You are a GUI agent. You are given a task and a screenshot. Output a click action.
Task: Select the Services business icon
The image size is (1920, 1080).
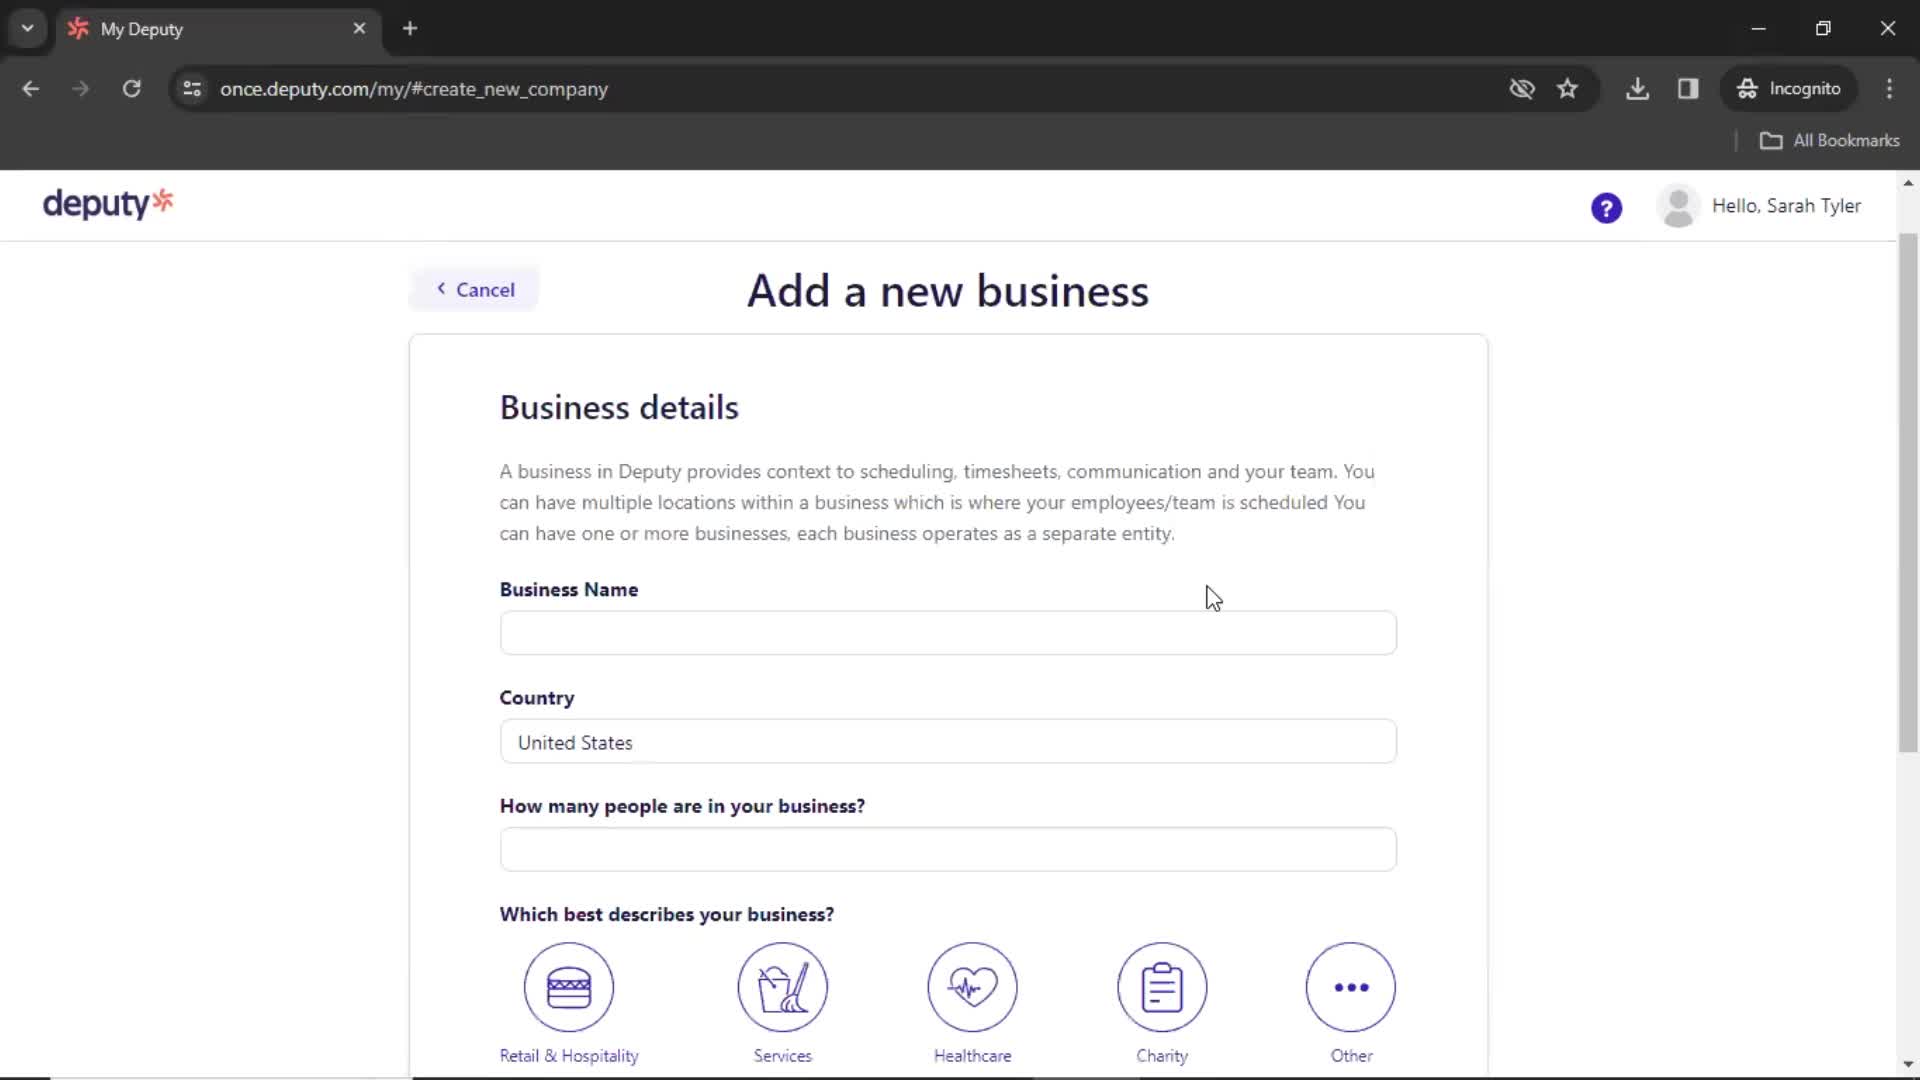tap(783, 985)
